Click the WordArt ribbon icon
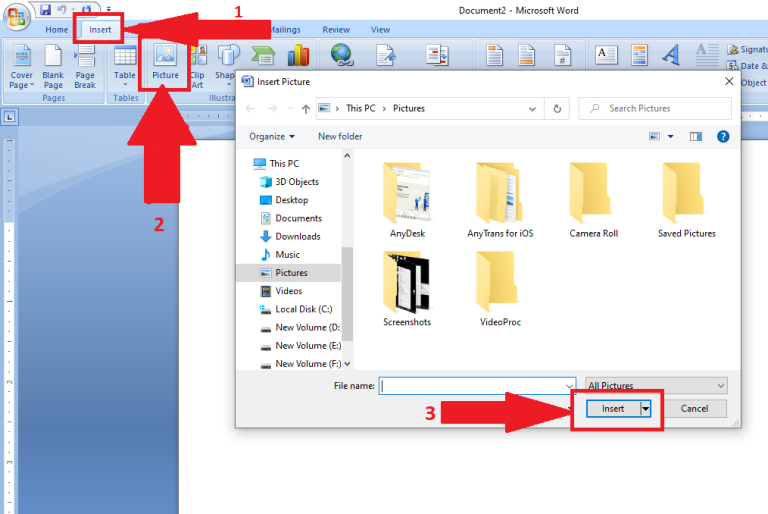Viewport: 768px width, 514px height. click(x=671, y=55)
